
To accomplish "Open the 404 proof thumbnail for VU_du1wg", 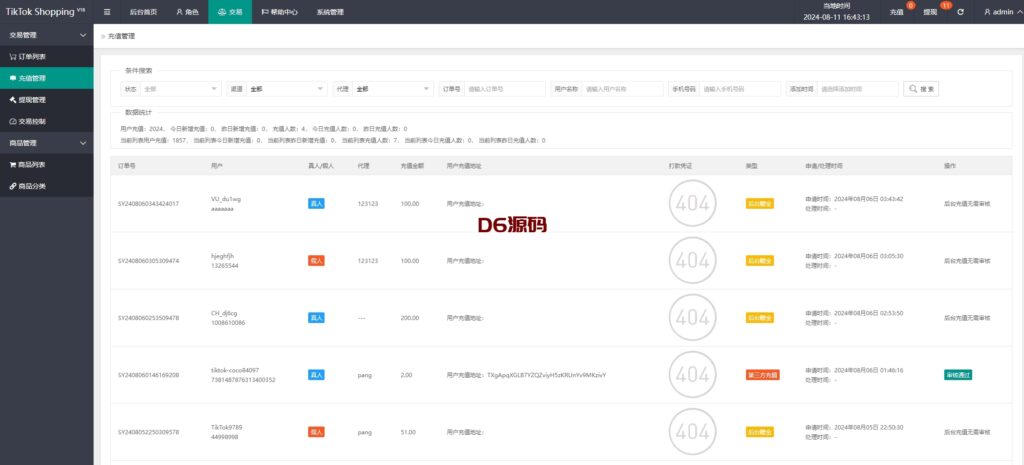I will (x=693, y=204).
